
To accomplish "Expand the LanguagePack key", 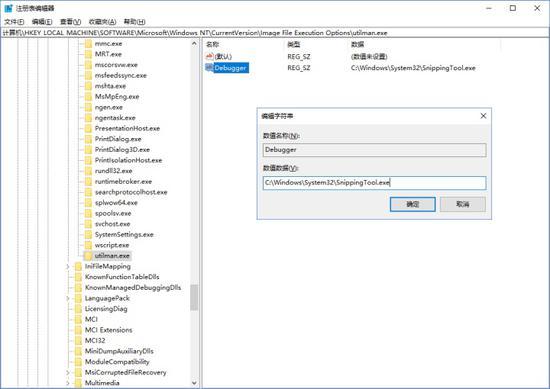I will [x=68, y=298].
